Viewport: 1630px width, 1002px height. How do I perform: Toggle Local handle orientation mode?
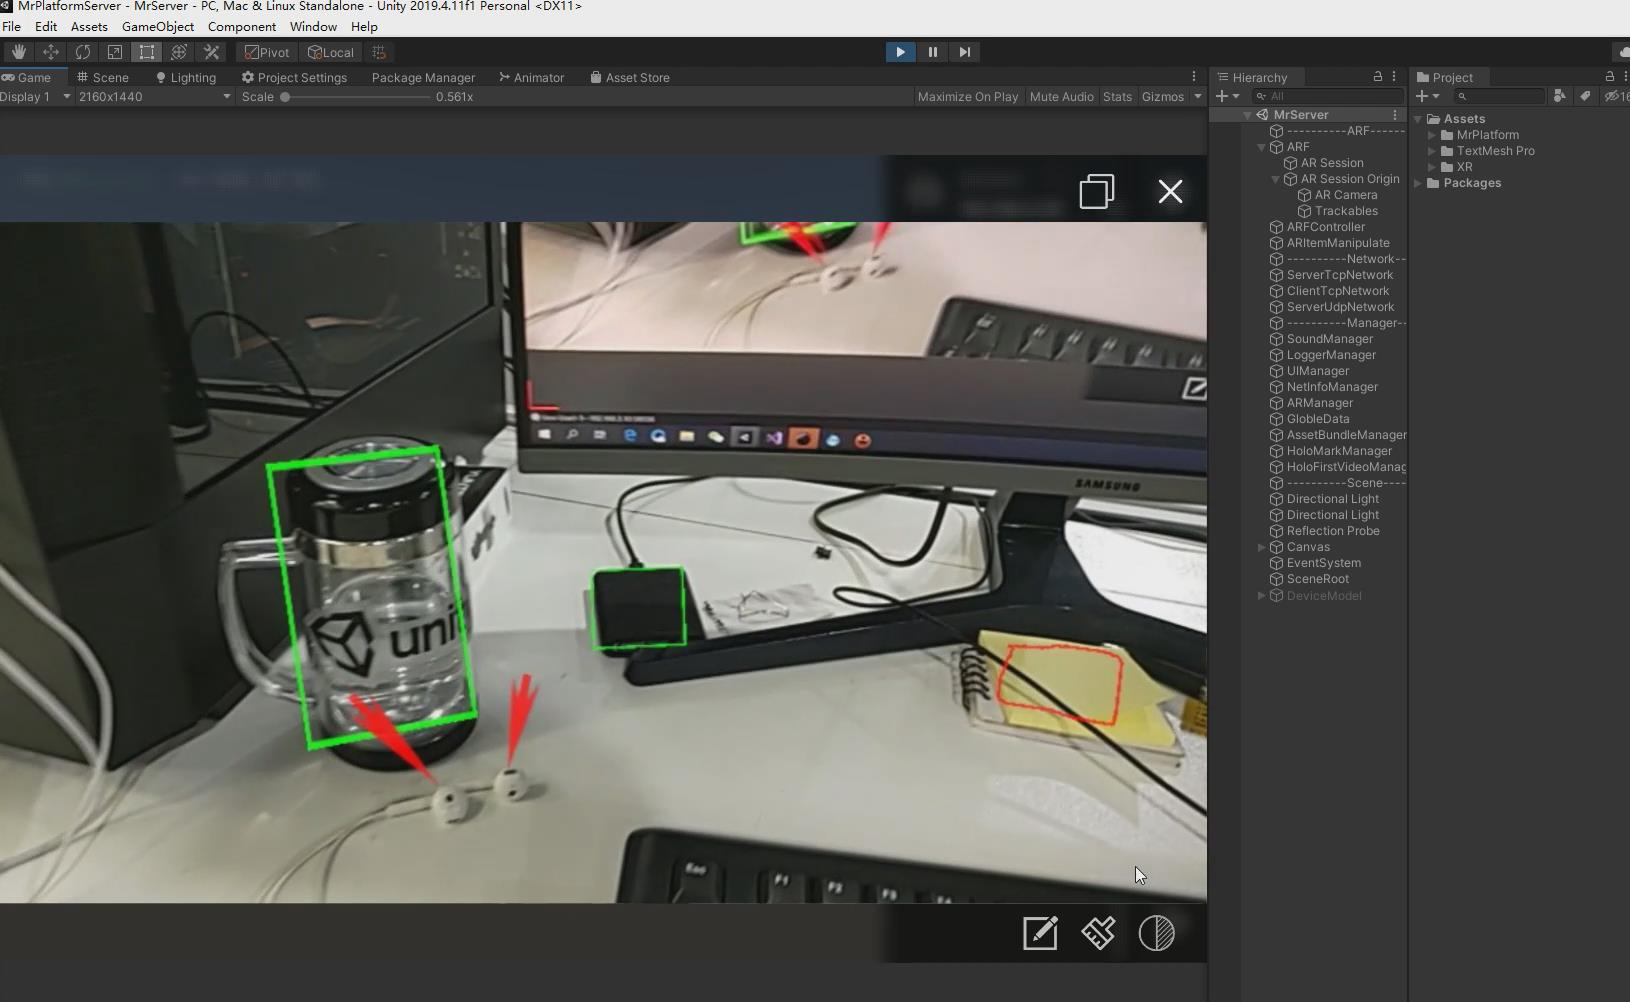331,52
